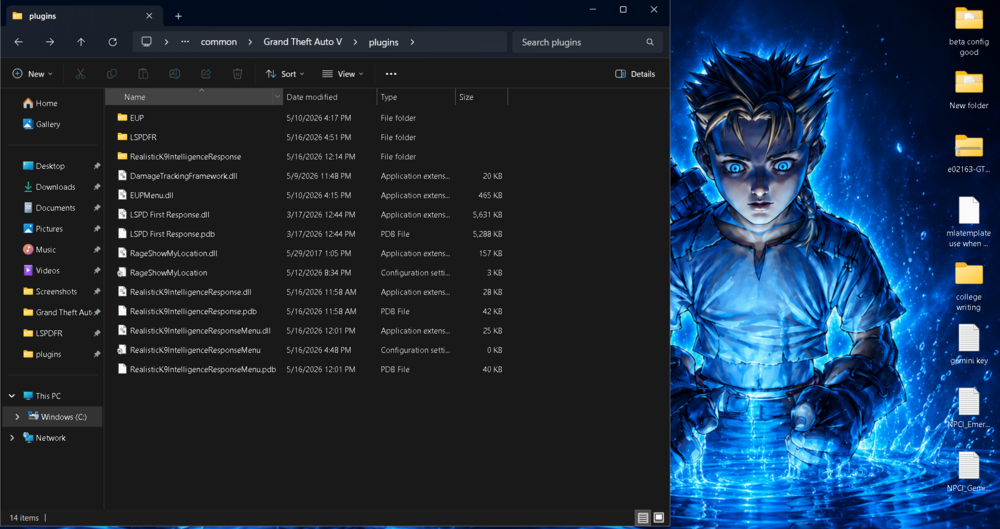Select LSPDFR folder in file list

tap(137, 137)
